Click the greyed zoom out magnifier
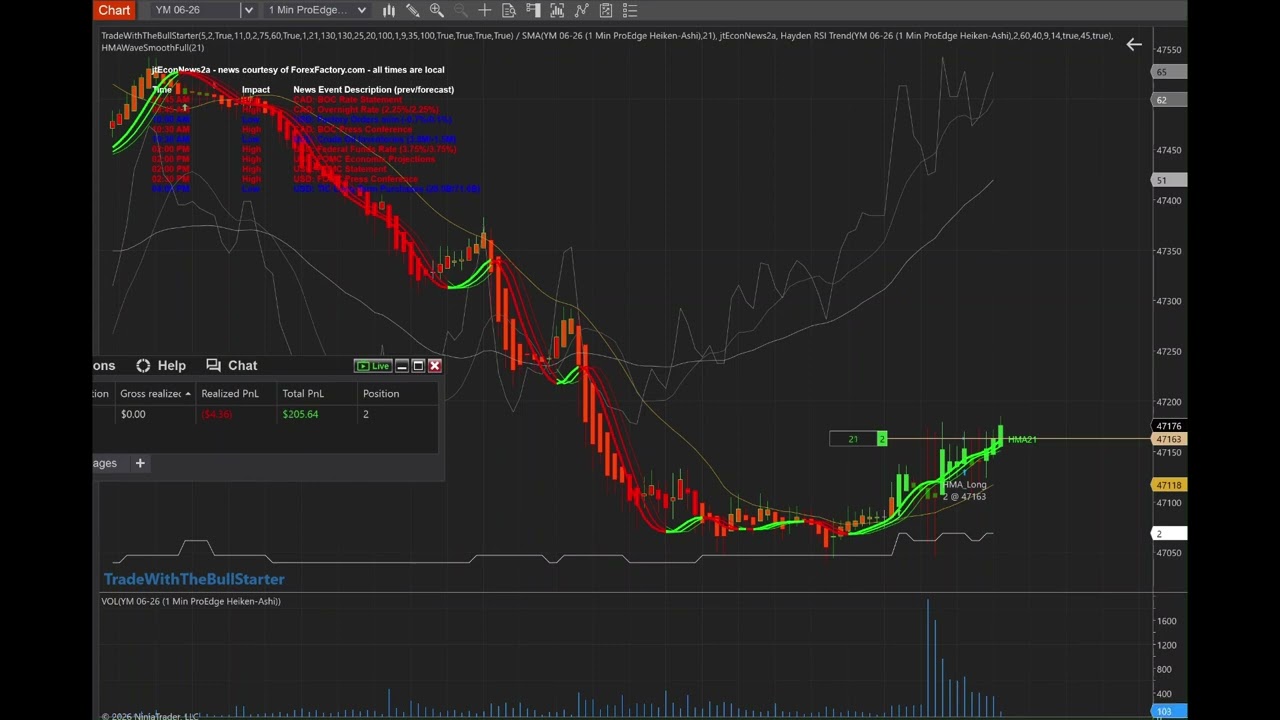 (460, 10)
